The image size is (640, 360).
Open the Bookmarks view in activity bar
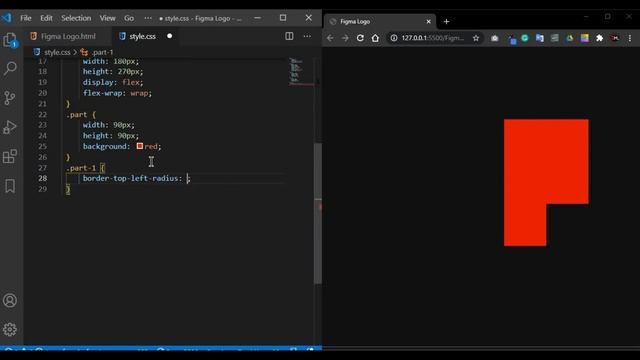pos(10,186)
